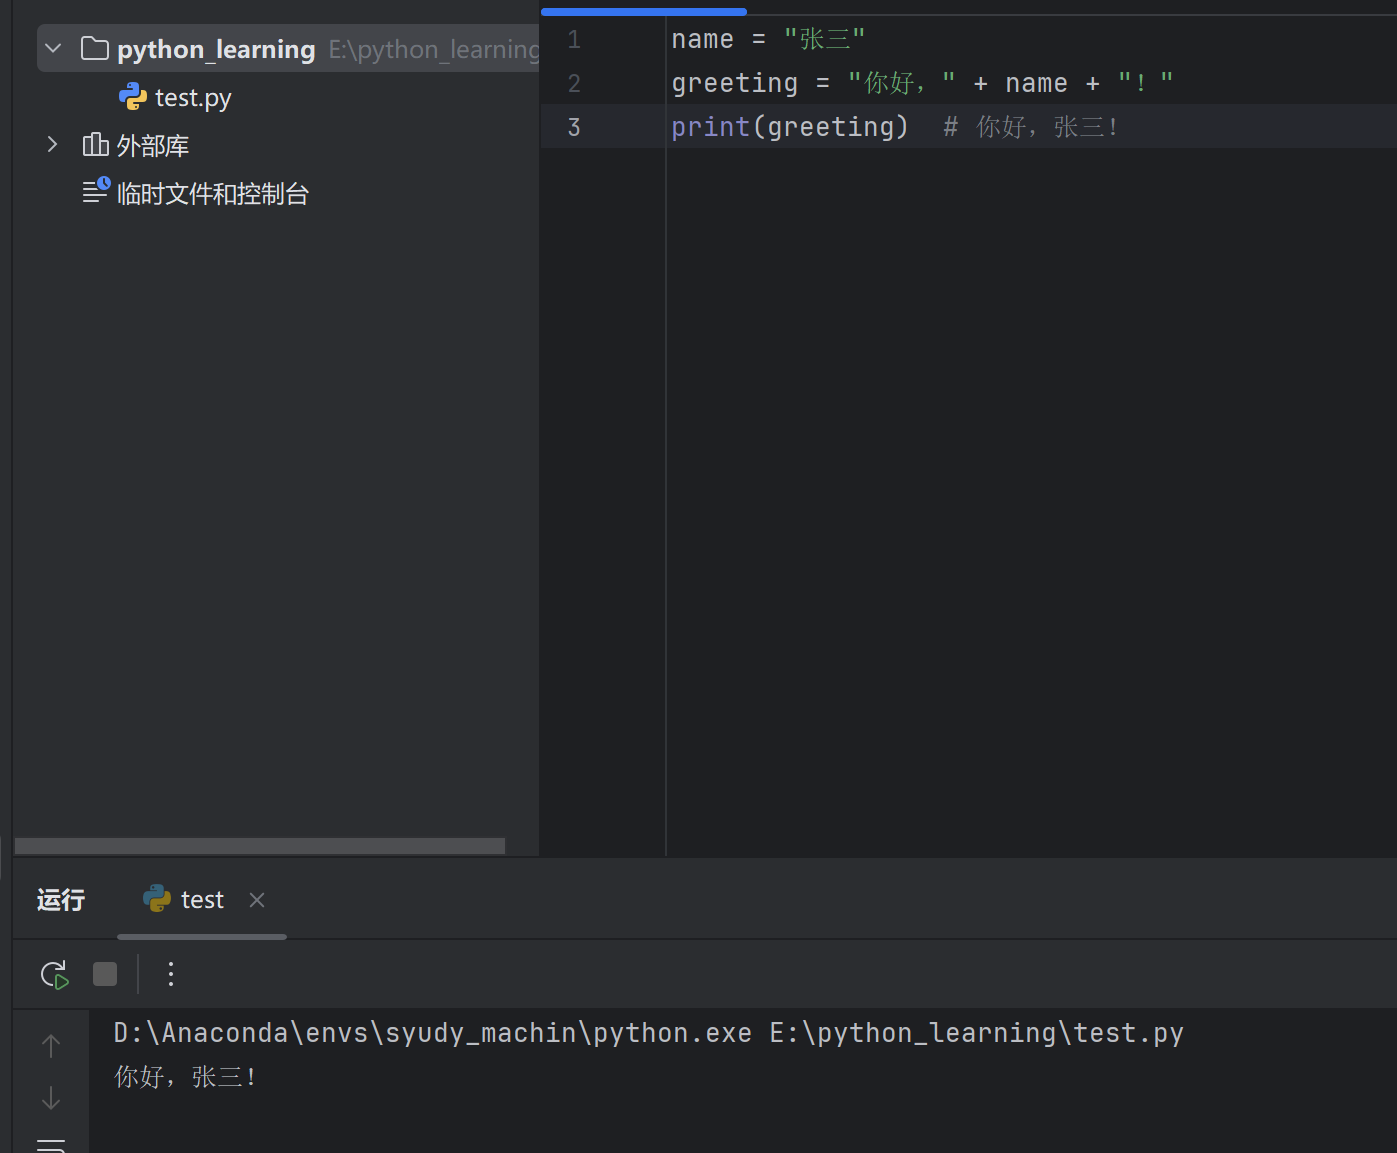
Task: Click line number 1 in the gutter
Action: click(574, 40)
